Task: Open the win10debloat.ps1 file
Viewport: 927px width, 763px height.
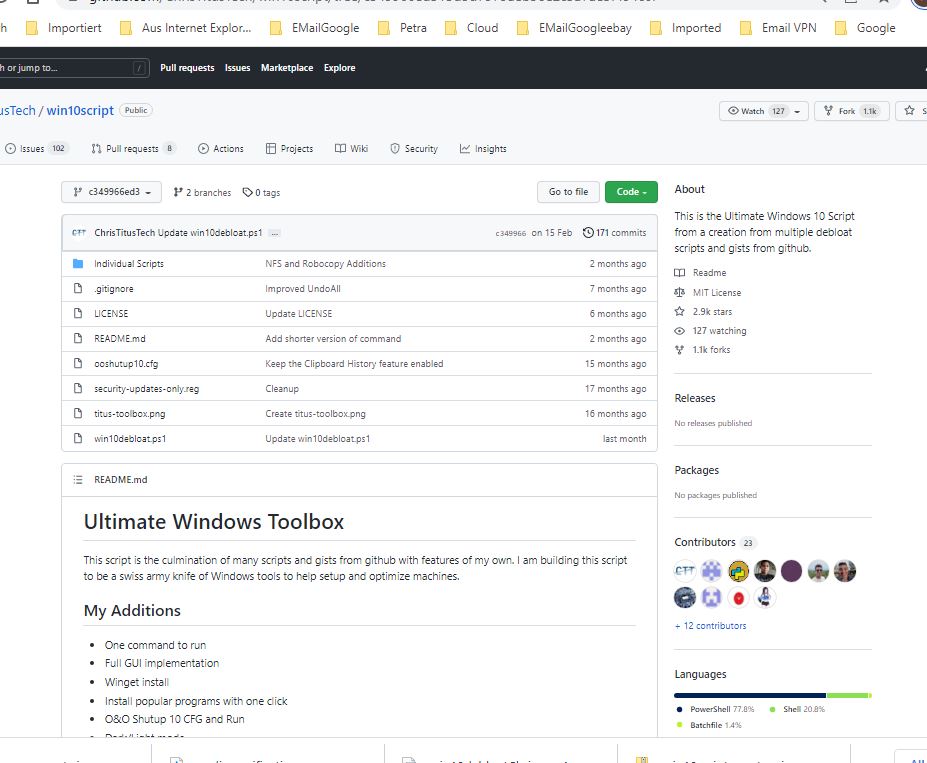Action: [130, 439]
